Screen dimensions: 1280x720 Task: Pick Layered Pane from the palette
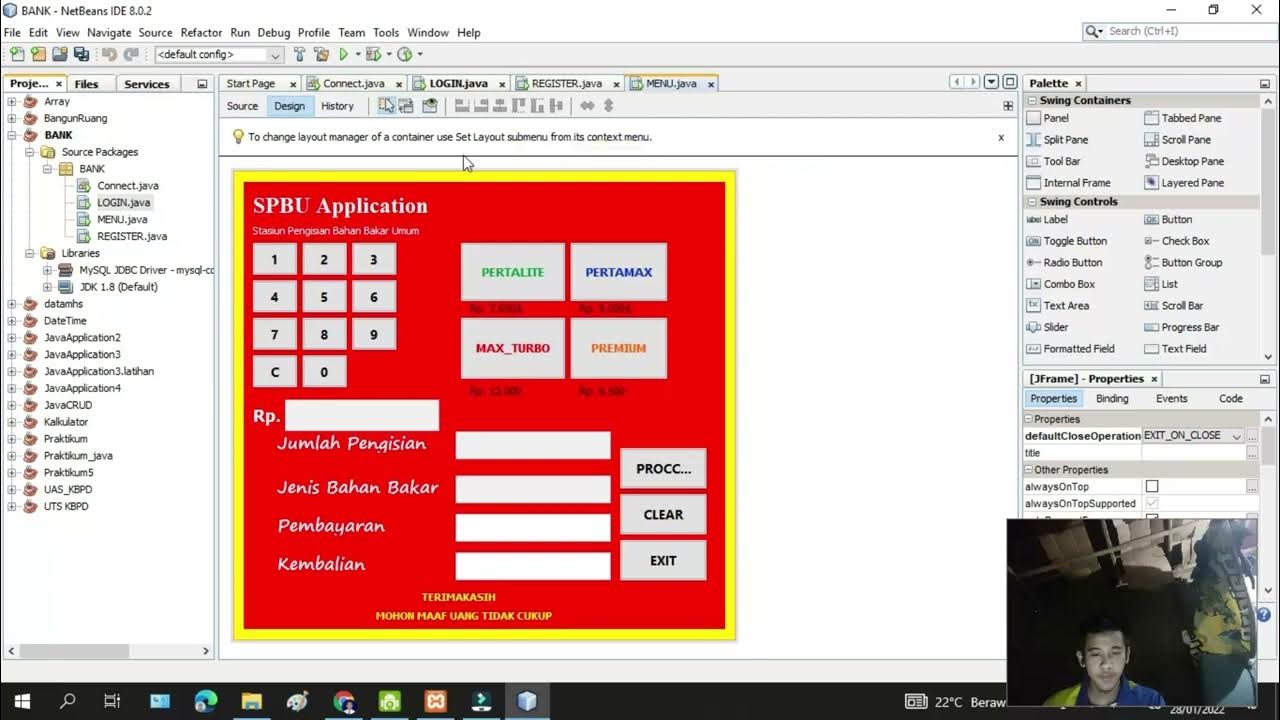[1184, 183]
